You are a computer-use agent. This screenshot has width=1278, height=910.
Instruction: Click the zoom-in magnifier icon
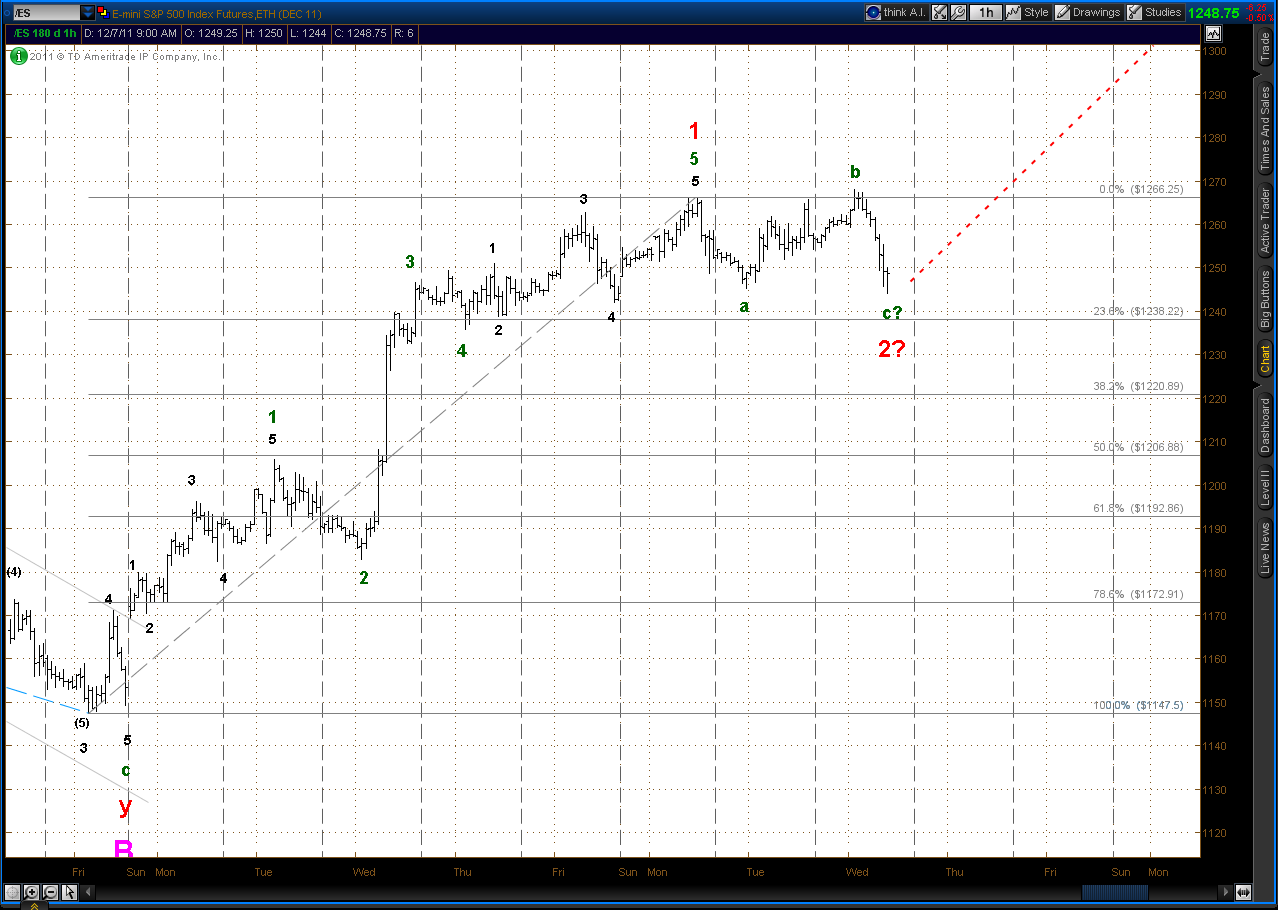tap(31, 892)
